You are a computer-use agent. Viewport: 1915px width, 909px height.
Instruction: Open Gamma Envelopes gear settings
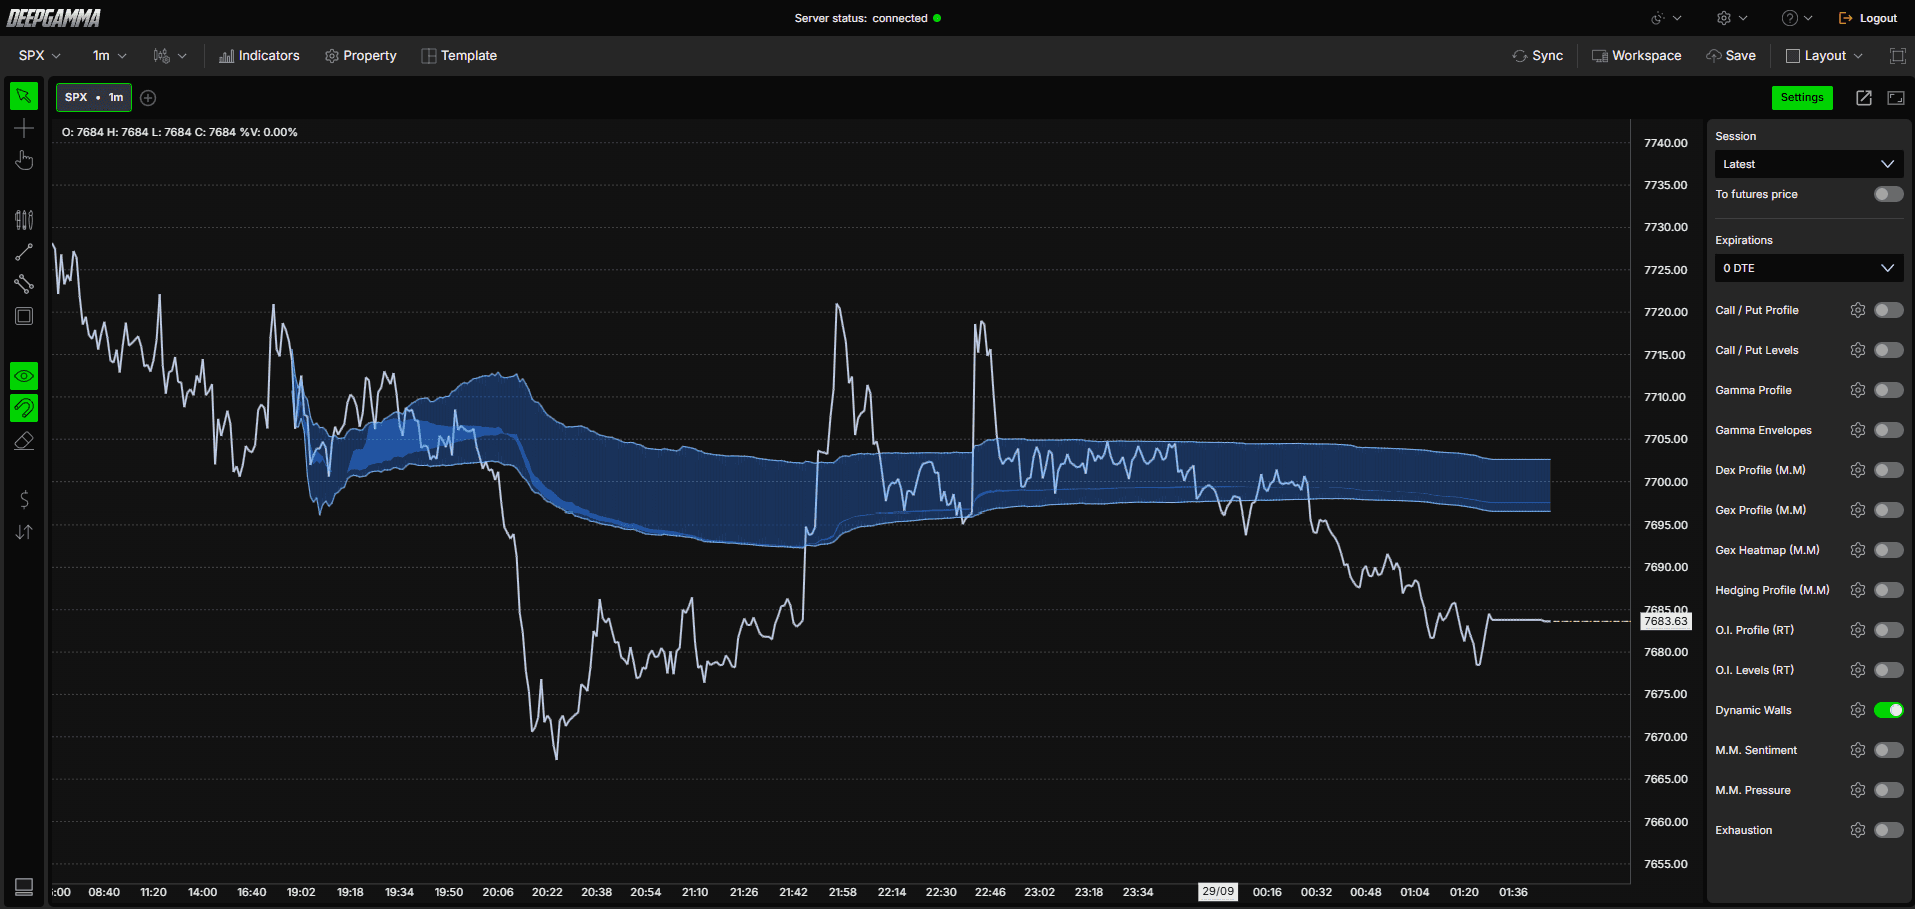[1858, 430]
